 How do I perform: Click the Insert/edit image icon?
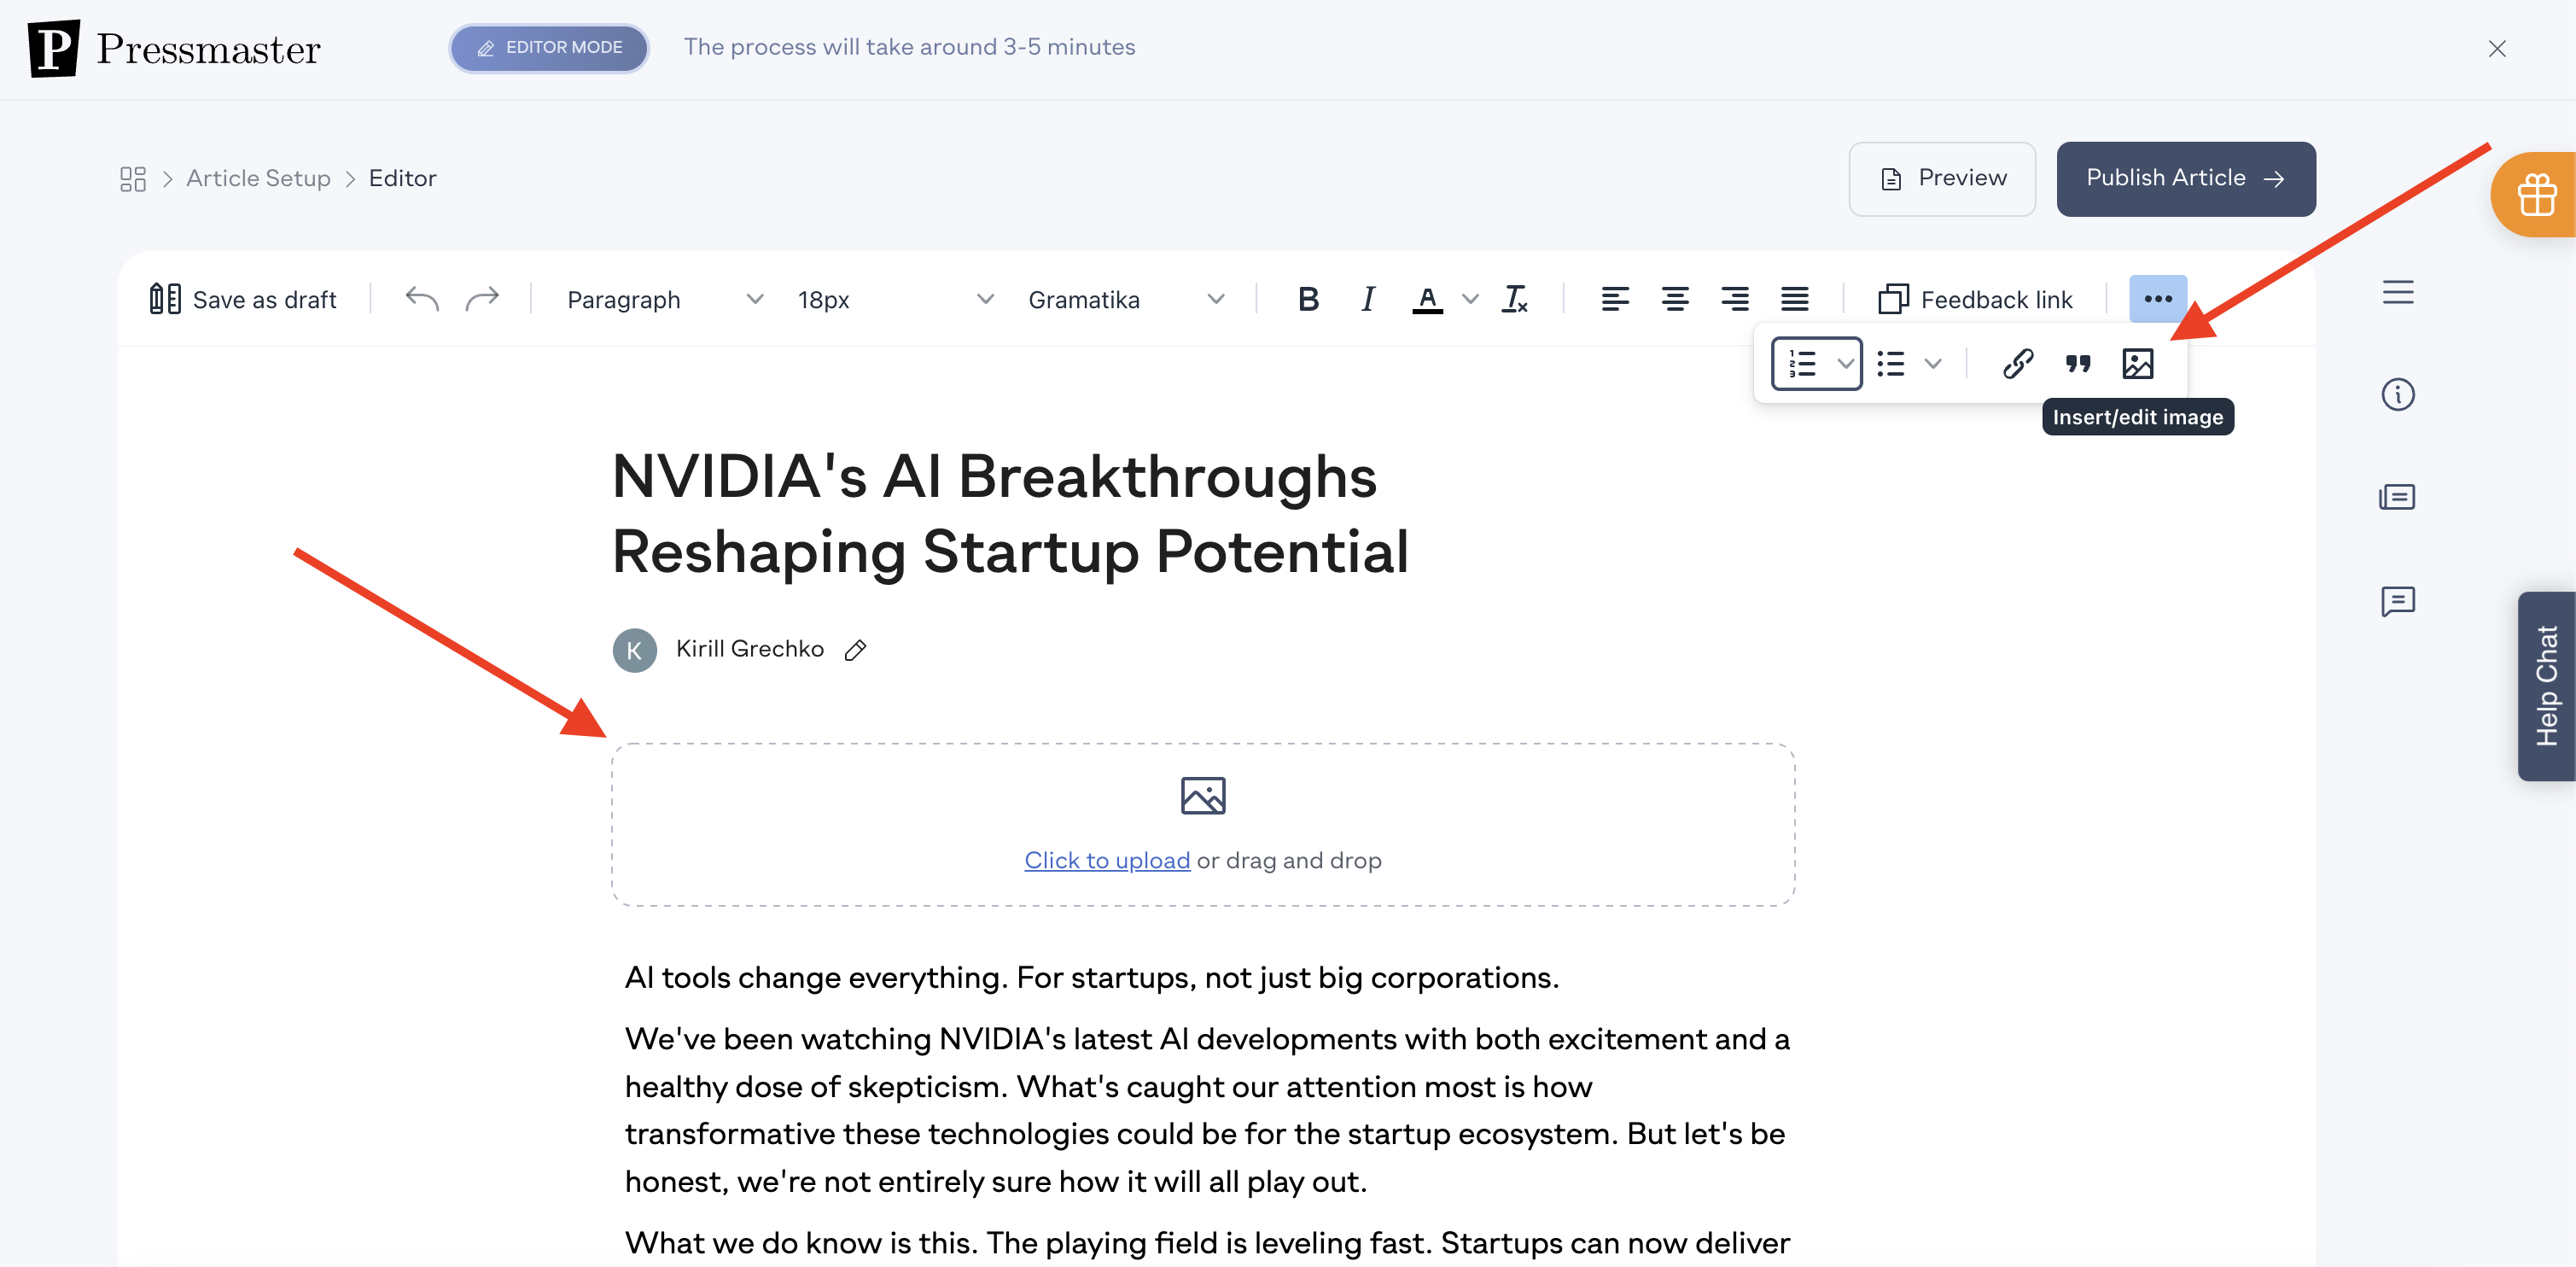(2138, 364)
